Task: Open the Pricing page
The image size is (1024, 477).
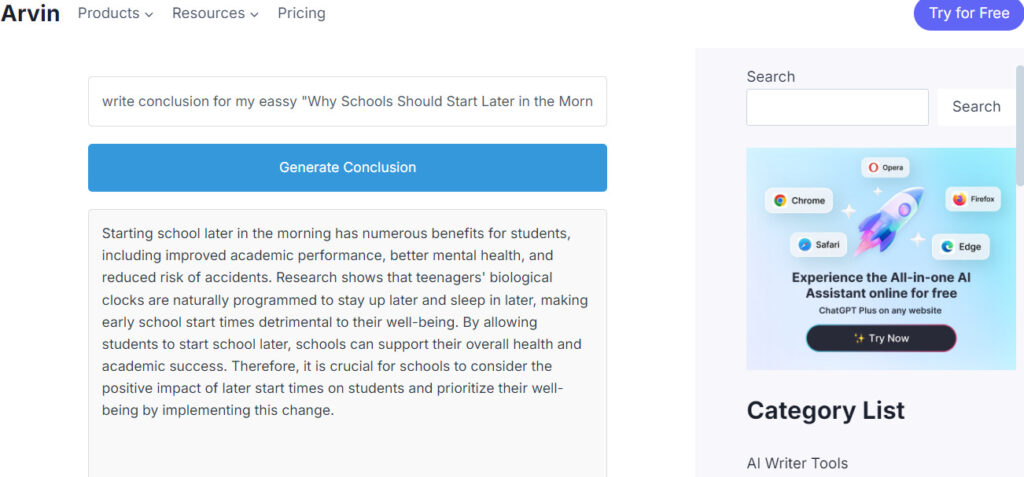Action: 301,13
